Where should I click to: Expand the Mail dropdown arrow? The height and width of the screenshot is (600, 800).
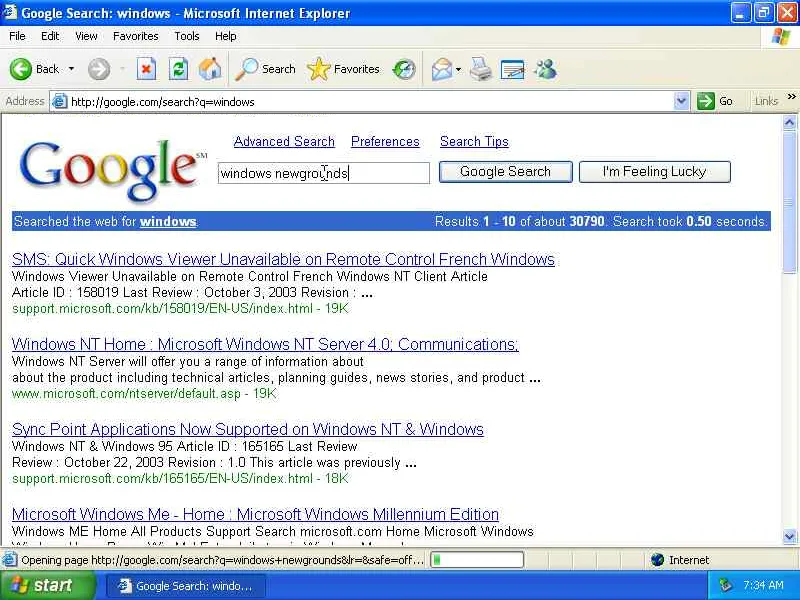[458, 69]
